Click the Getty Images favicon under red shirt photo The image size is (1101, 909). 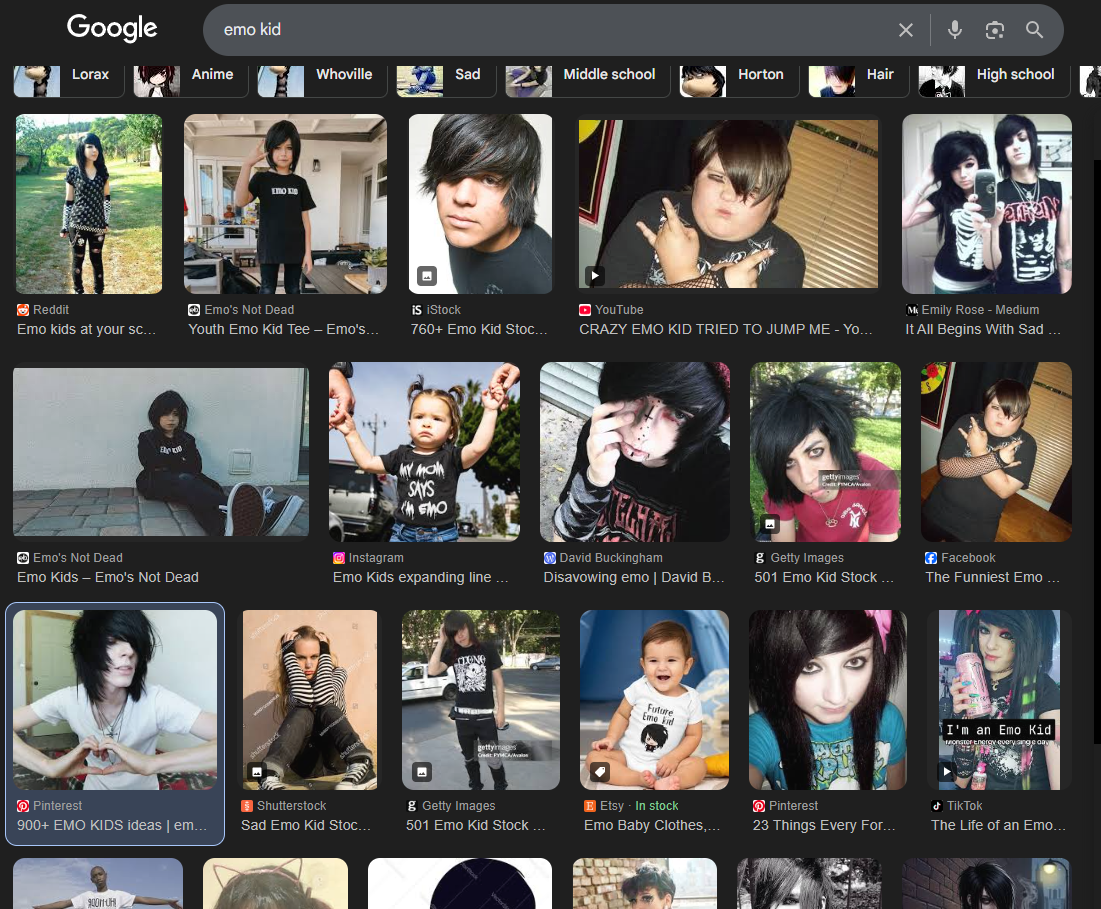760,558
